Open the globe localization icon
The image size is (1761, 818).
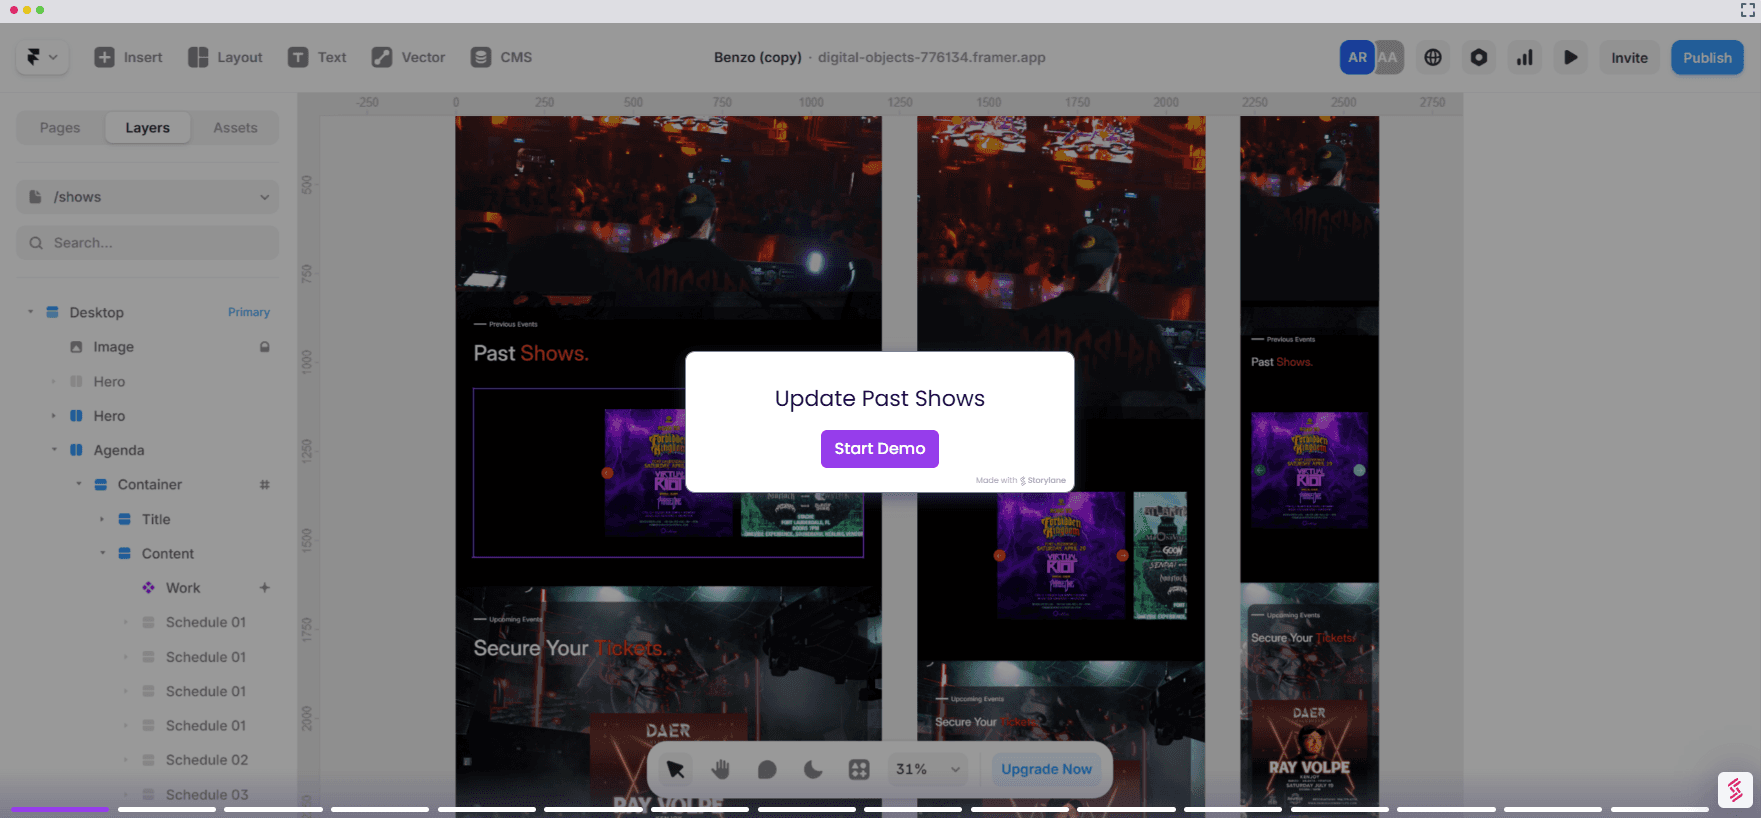tap(1433, 57)
